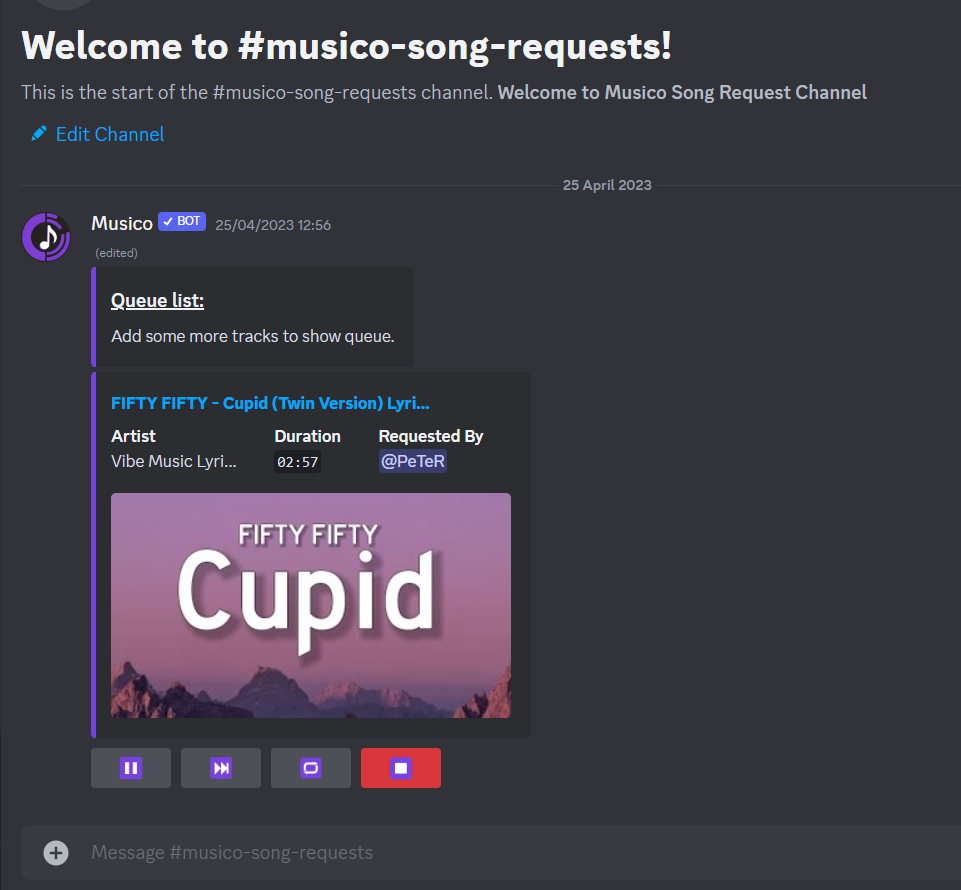Click the 25 April 2023 date divider

(x=607, y=185)
